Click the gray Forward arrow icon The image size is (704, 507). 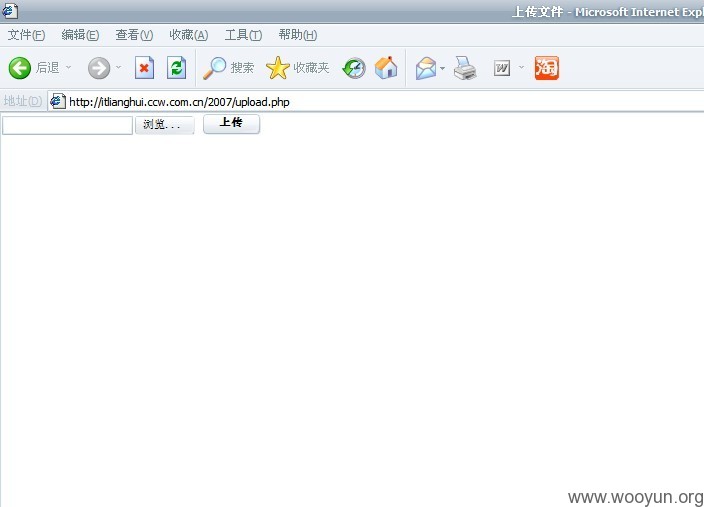click(x=99, y=68)
